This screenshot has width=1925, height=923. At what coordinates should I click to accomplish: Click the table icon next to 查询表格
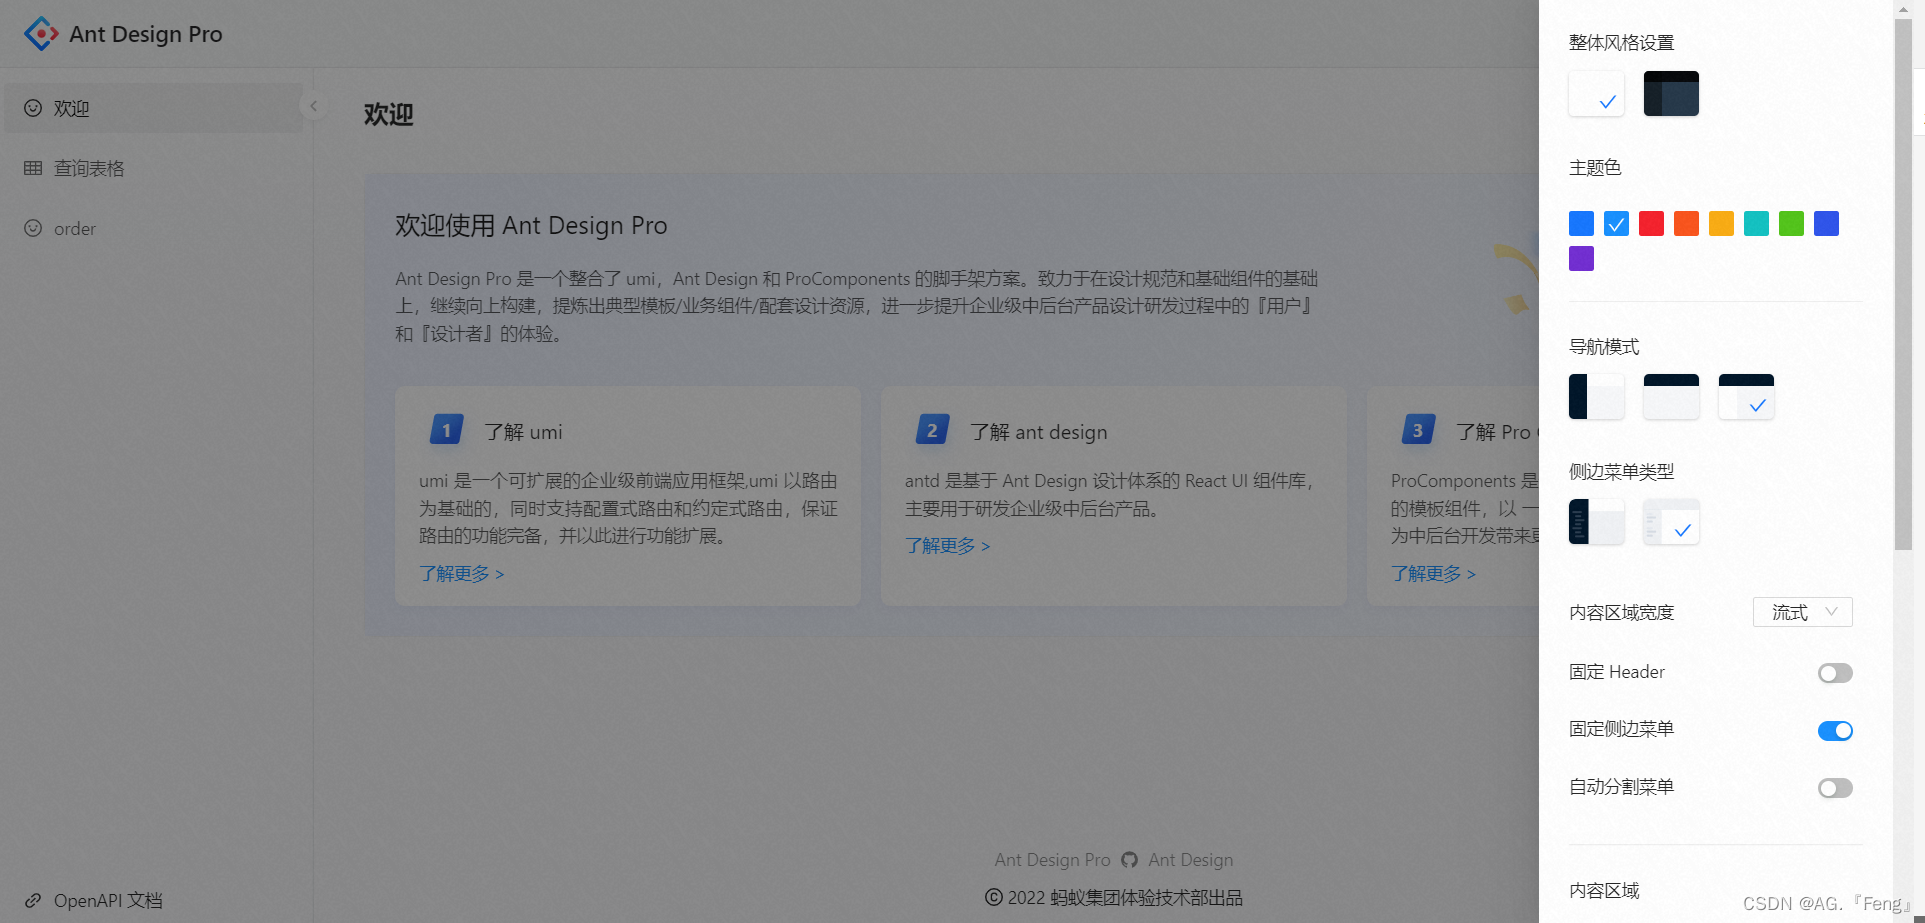pos(33,168)
